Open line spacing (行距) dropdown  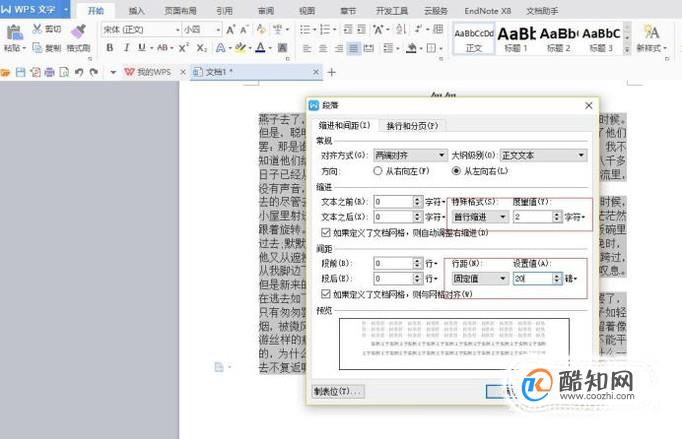click(480, 278)
